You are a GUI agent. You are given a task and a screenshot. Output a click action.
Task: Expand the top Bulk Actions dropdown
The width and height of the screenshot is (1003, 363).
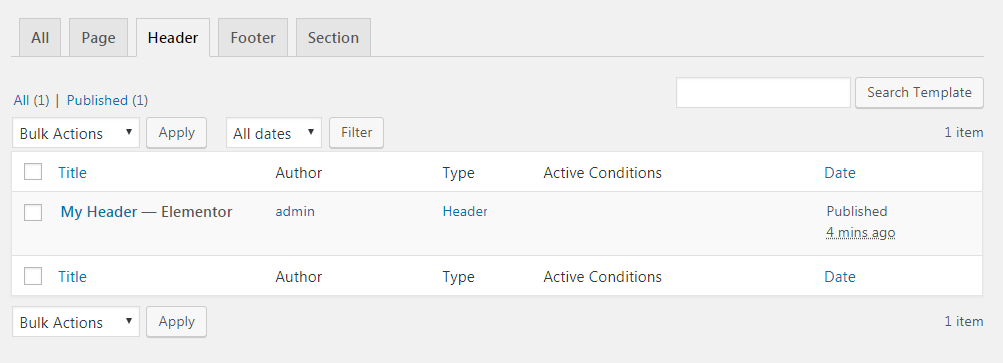coord(75,133)
